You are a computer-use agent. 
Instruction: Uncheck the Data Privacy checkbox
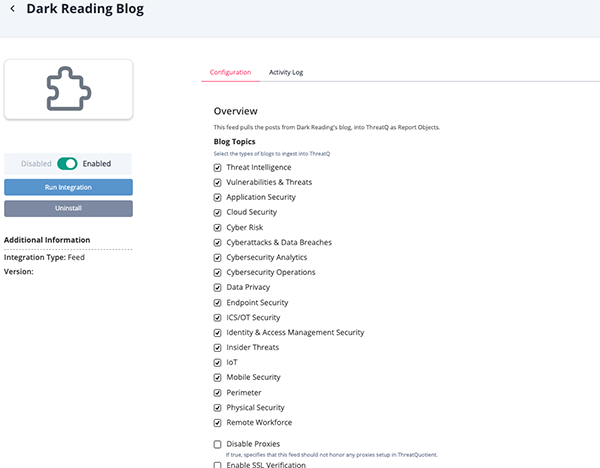pos(217,287)
